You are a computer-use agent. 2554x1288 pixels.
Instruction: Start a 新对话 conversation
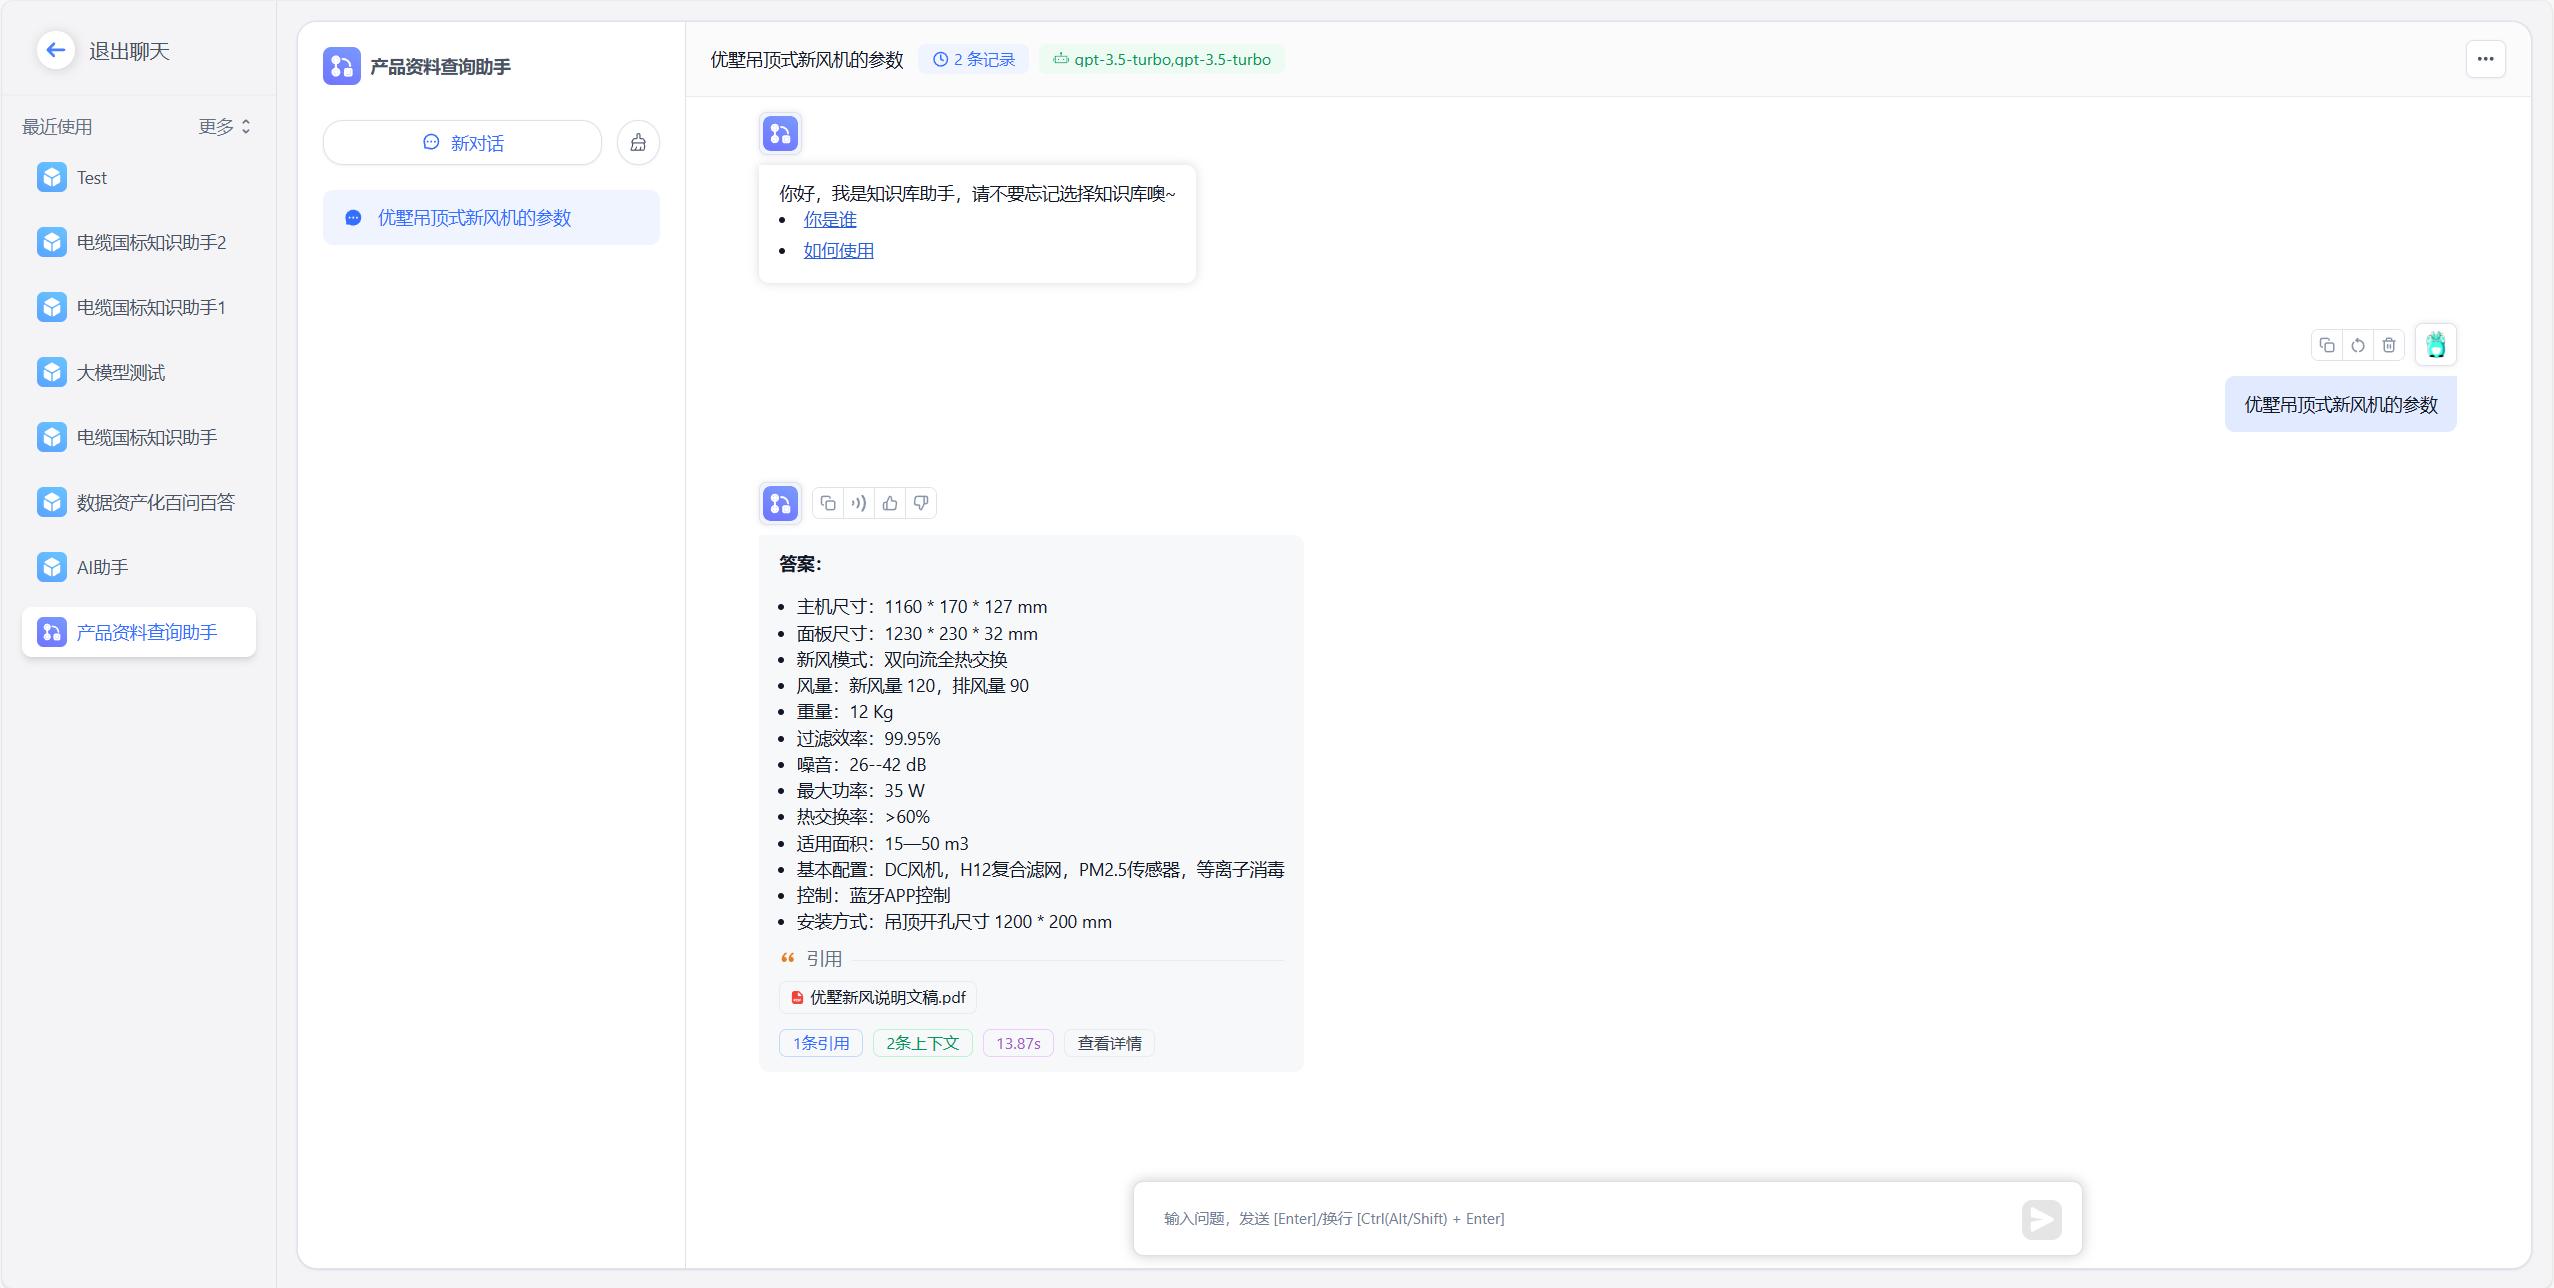tap(462, 143)
